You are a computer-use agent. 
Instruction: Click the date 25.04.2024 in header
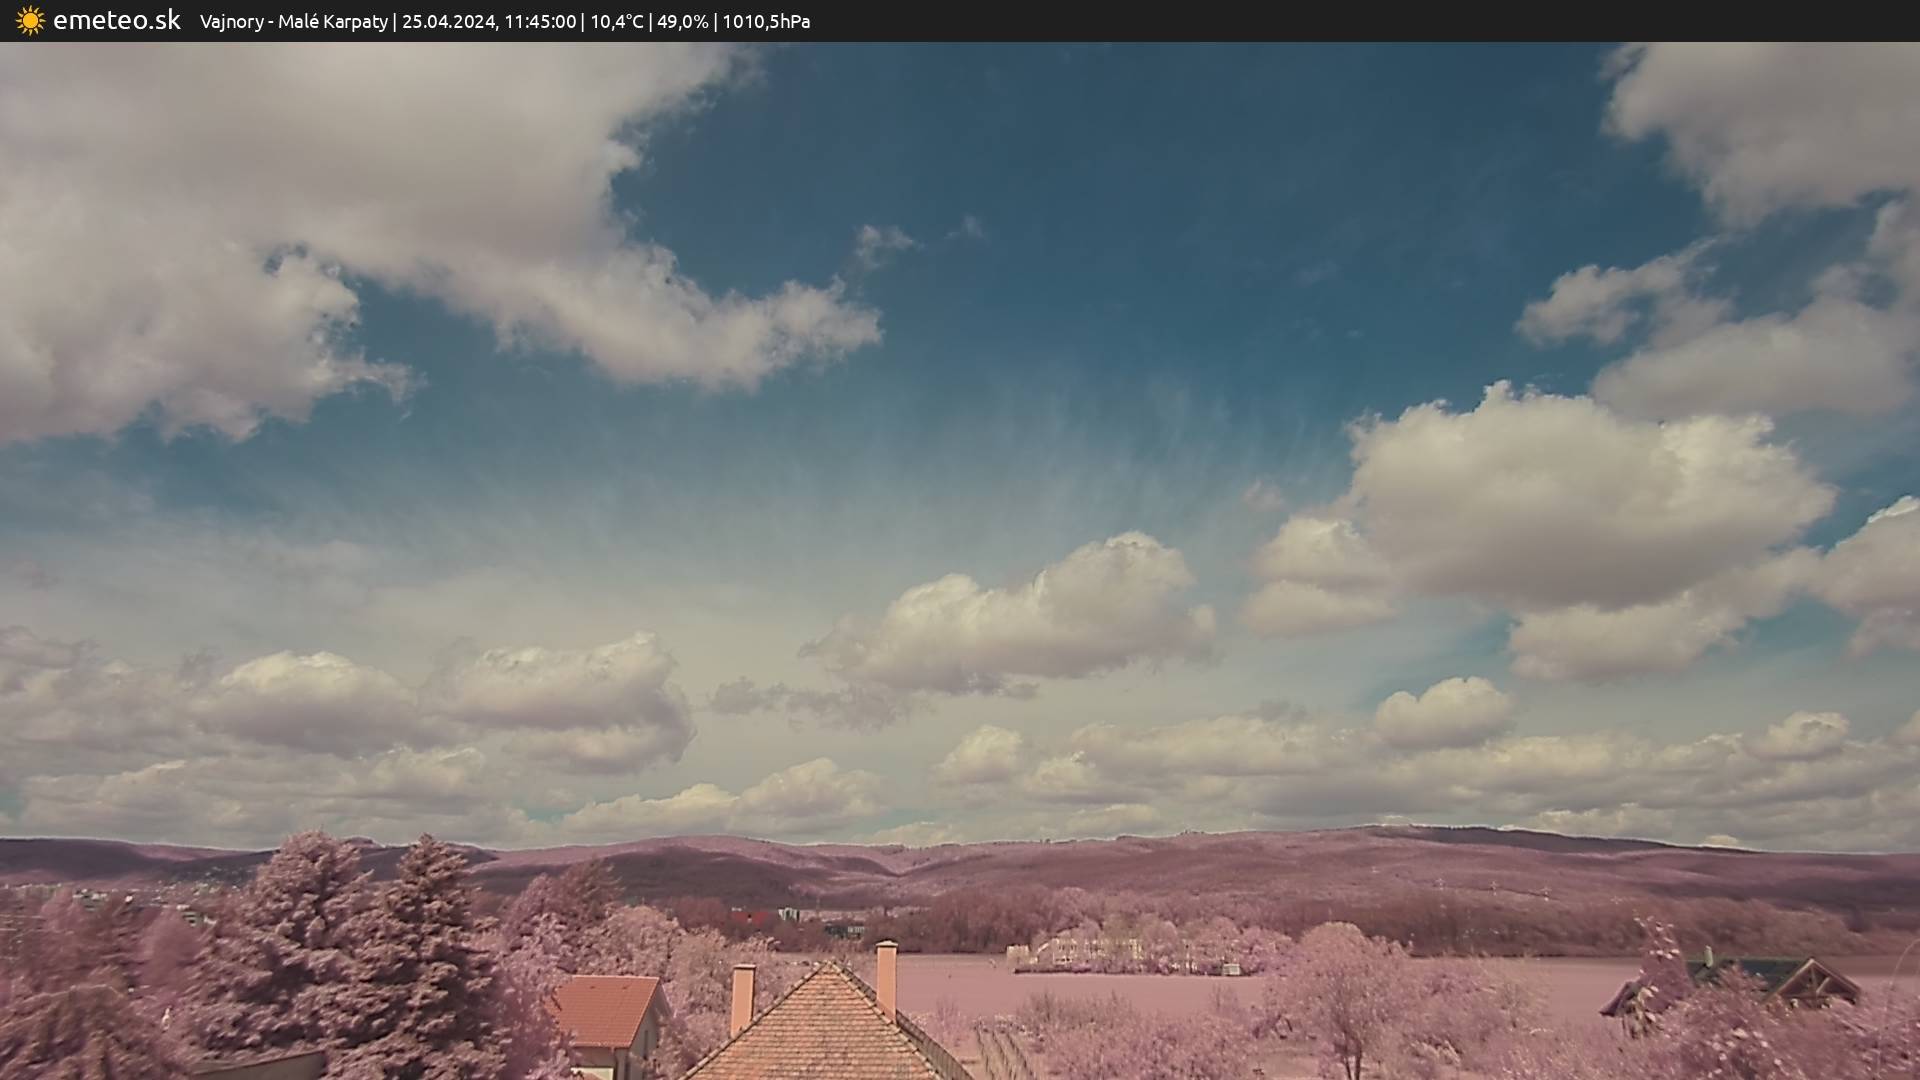pyautogui.click(x=448, y=22)
